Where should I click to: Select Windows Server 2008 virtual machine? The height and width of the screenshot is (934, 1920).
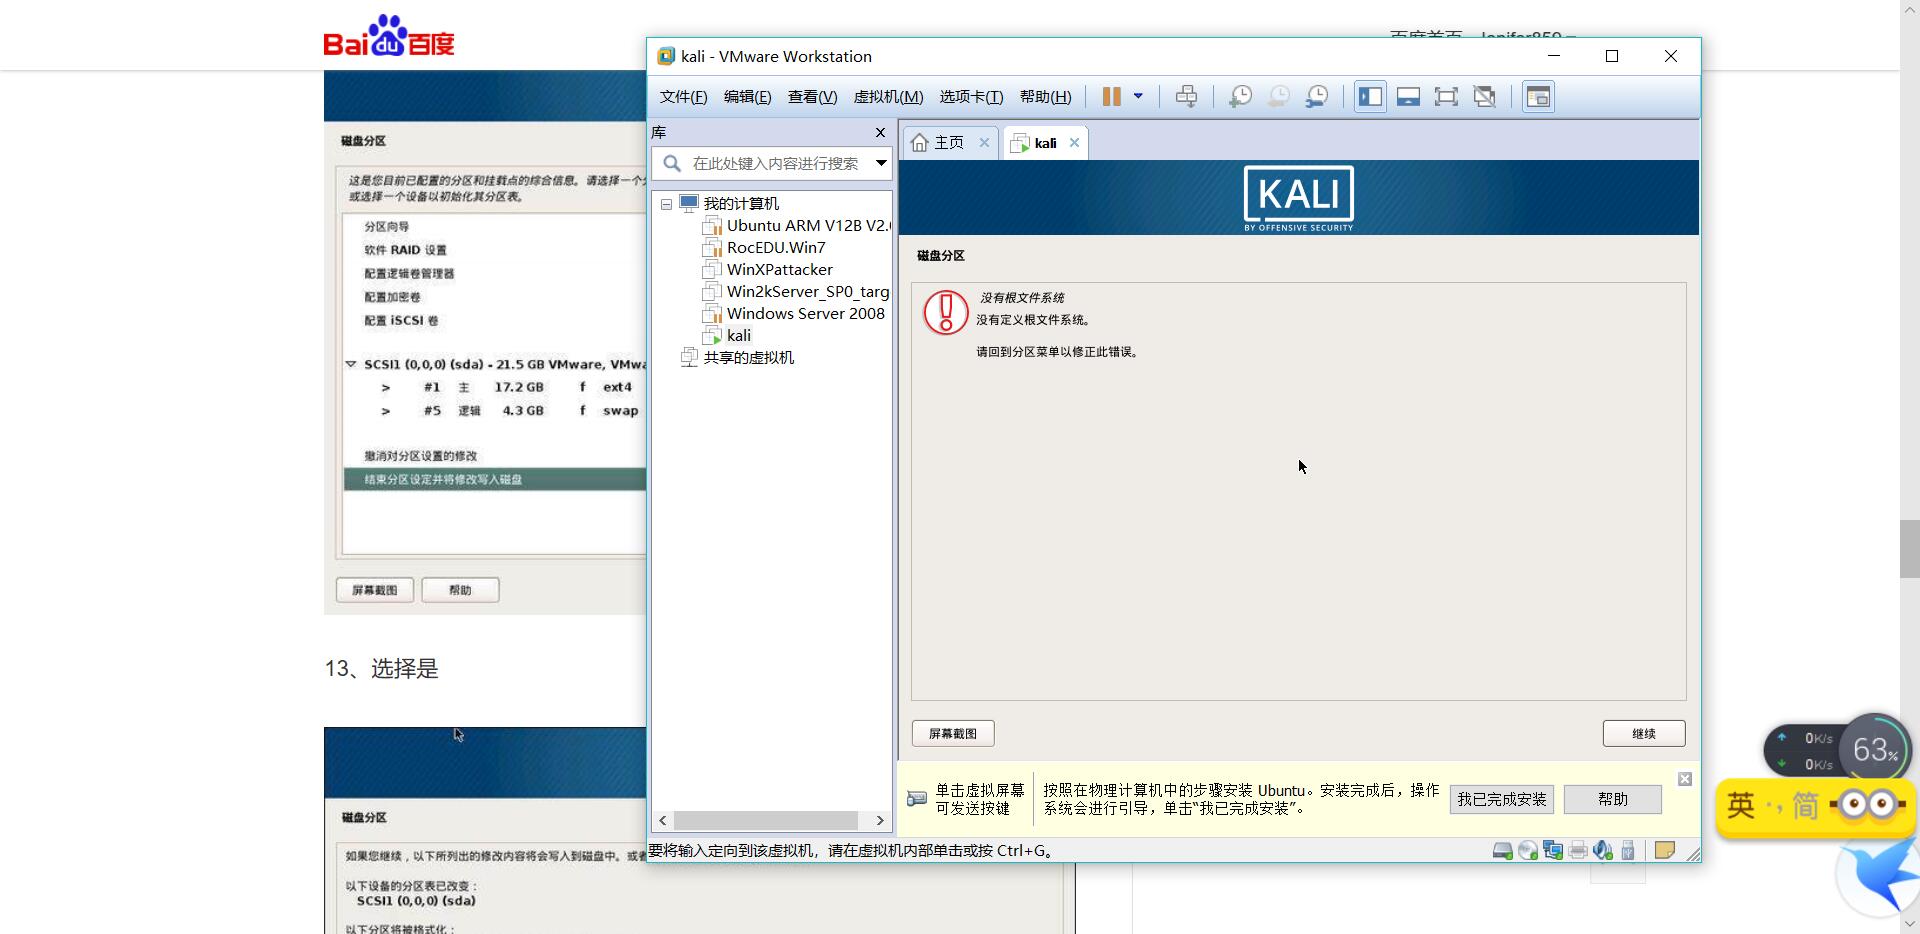tap(805, 313)
